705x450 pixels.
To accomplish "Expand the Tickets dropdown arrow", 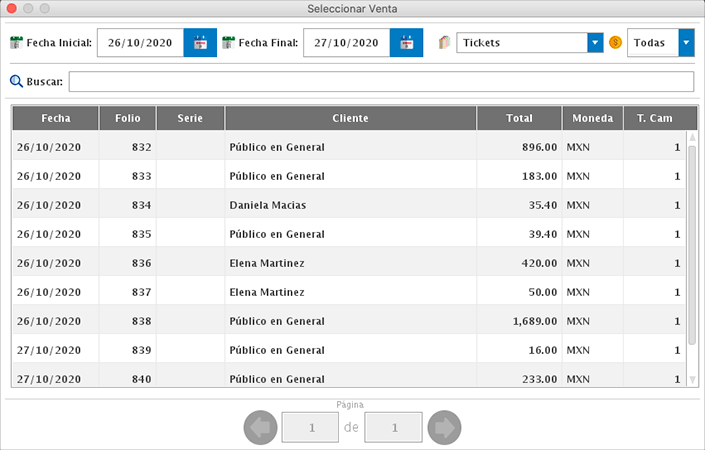I will point(595,43).
